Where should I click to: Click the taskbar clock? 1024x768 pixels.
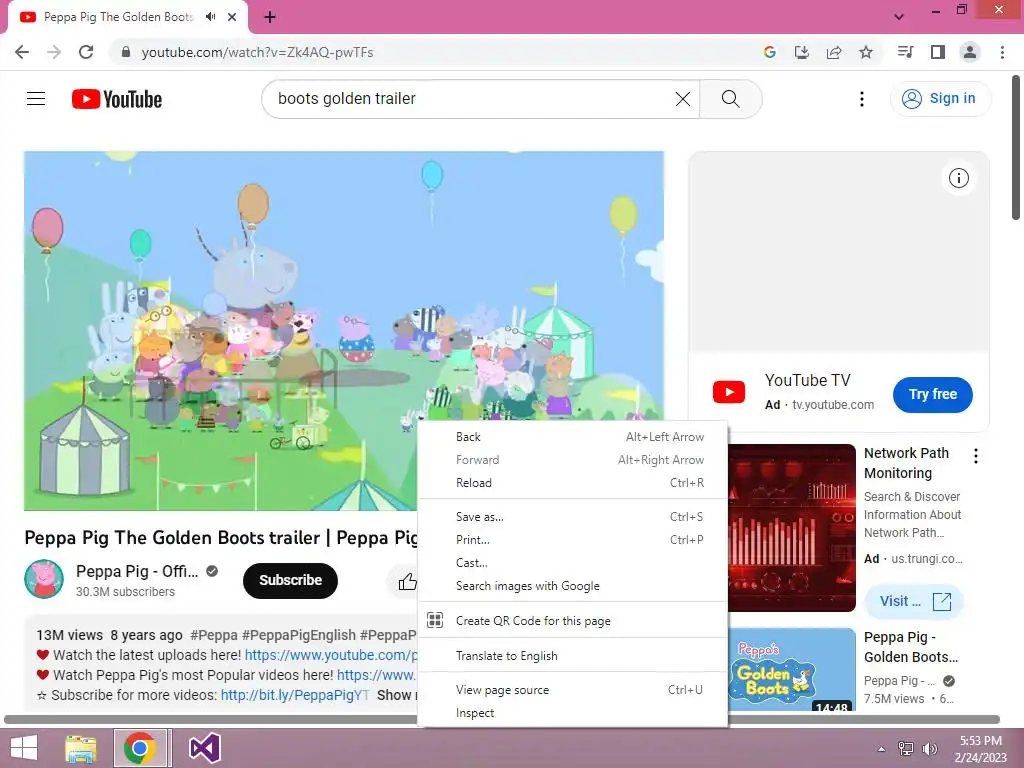(980, 749)
